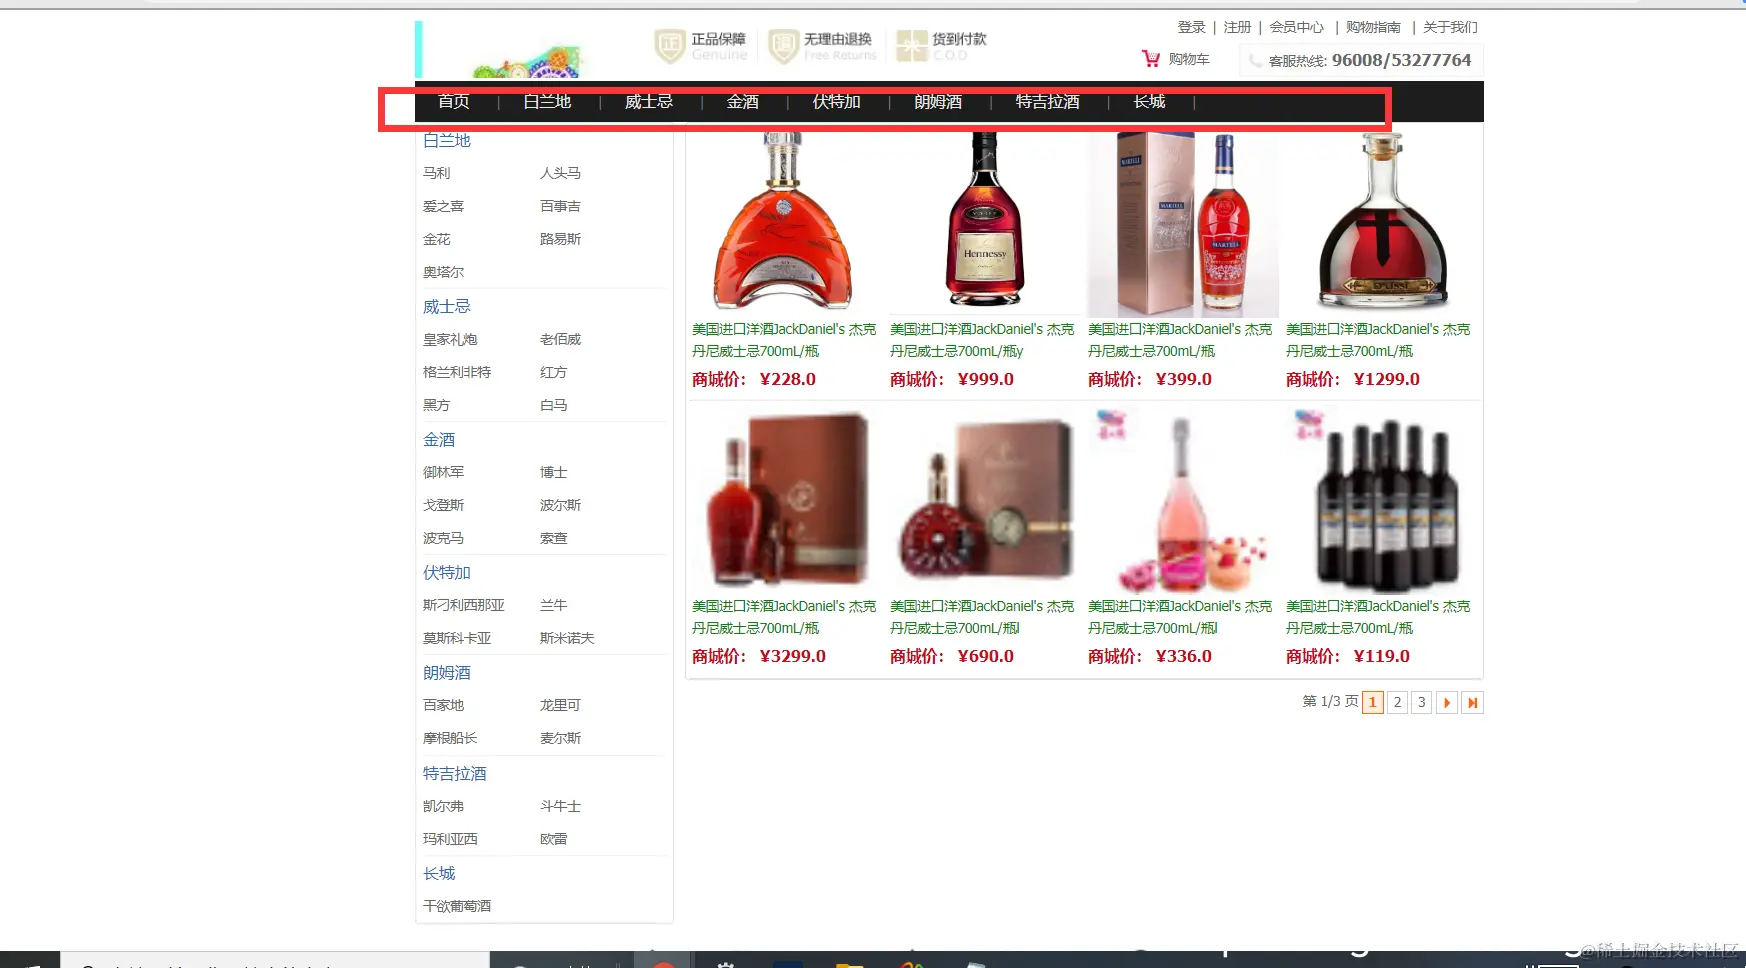Select 斗牛士 brand in sidebar

coord(560,806)
